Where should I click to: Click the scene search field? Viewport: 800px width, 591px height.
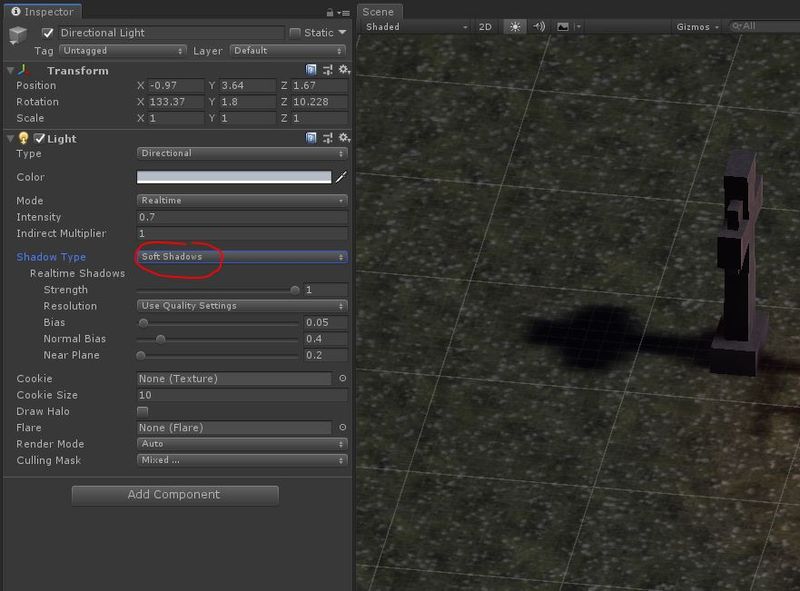763,26
